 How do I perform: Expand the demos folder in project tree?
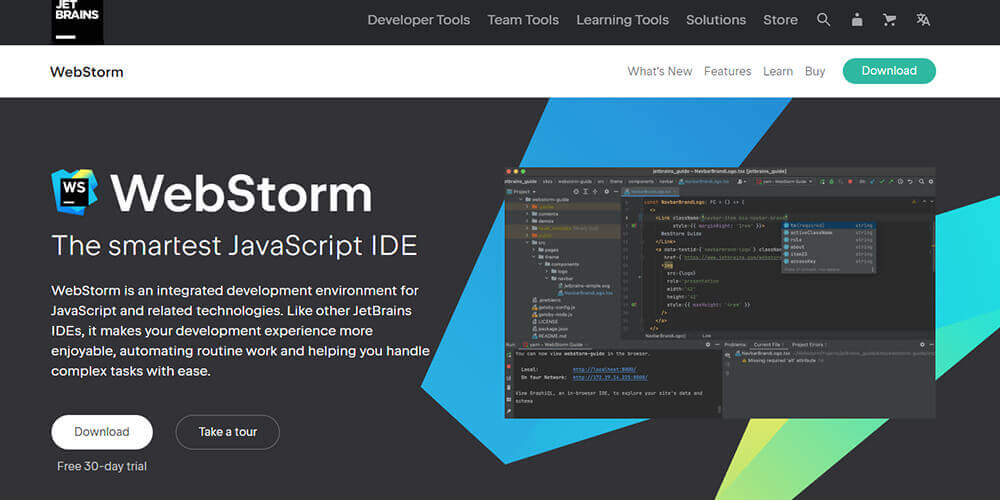[x=527, y=221]
